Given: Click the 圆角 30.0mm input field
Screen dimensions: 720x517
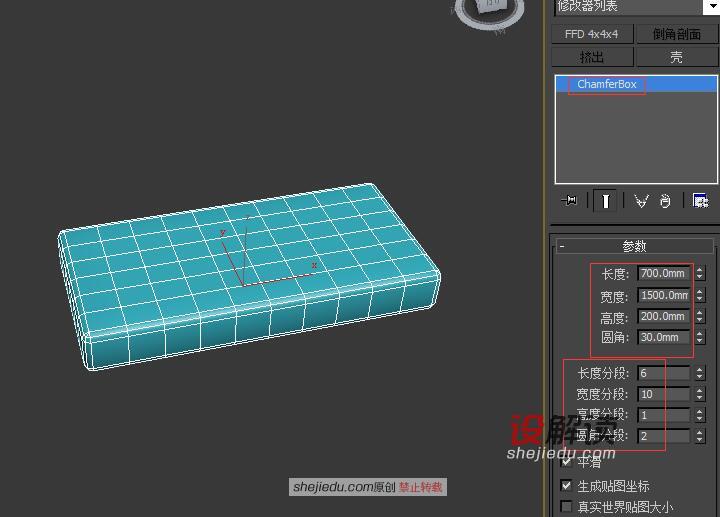Looking at the screenshot, I should [664, 337].
